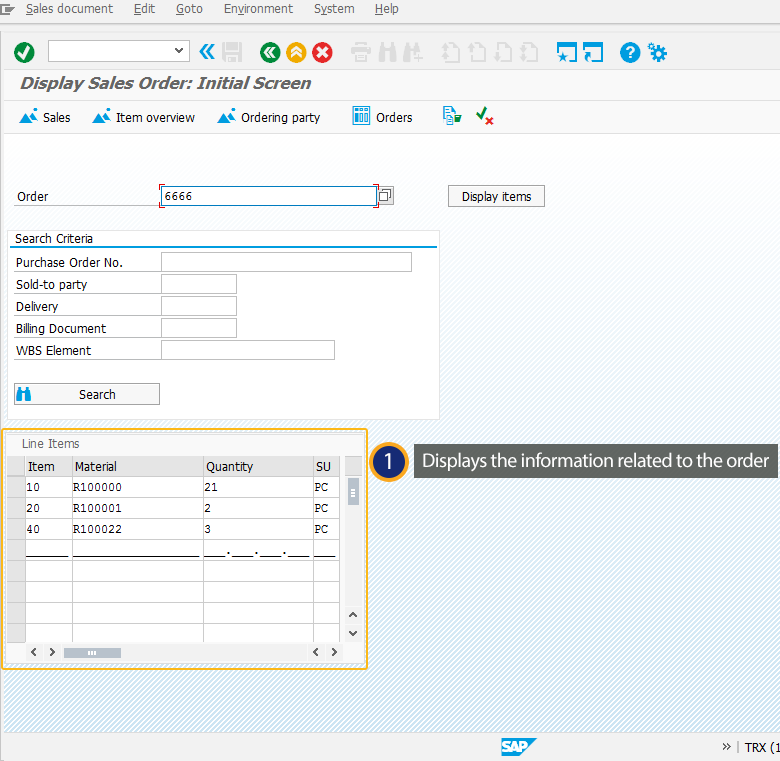
Task: Click the Purchase Order No. field
Action: point(286,262)
